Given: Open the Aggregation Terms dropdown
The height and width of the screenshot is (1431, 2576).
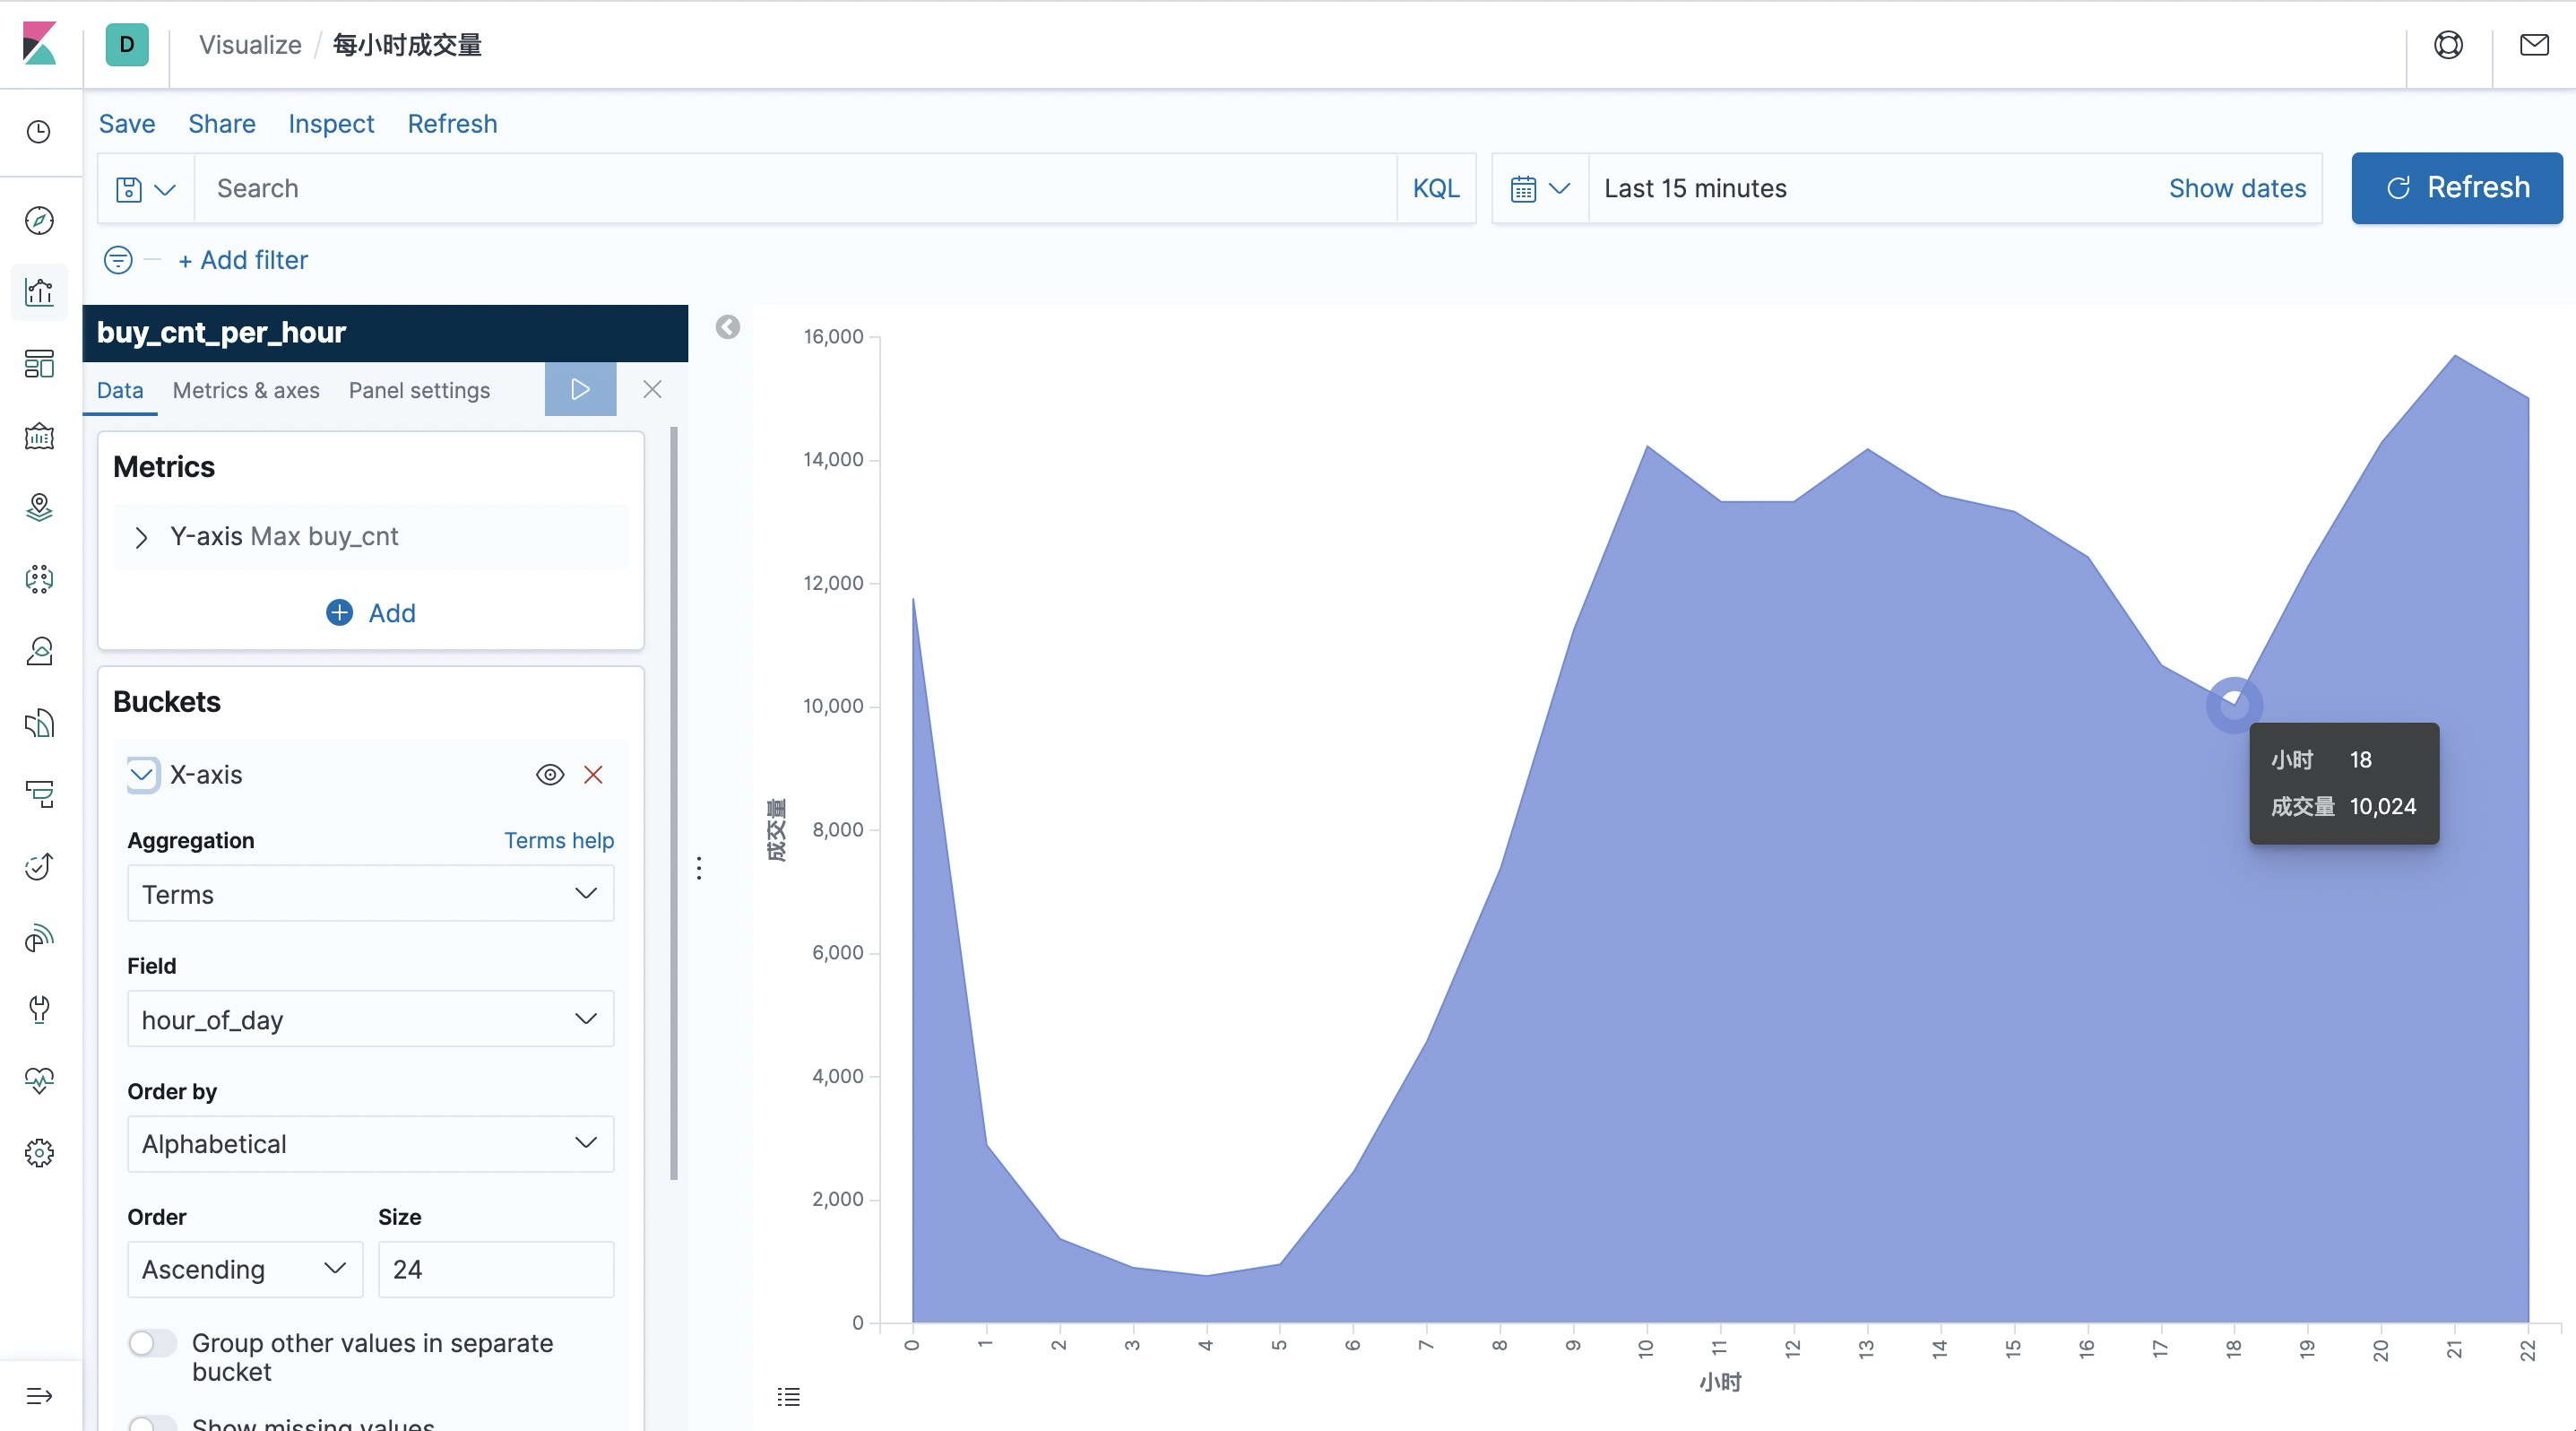Looking at the screenshot, I should tap(370, 894).
